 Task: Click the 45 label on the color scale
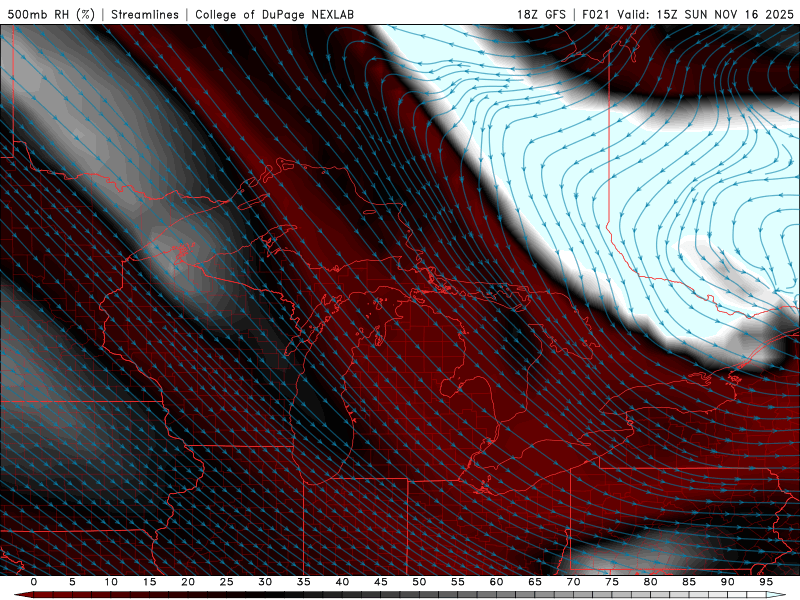click(381, 582)
